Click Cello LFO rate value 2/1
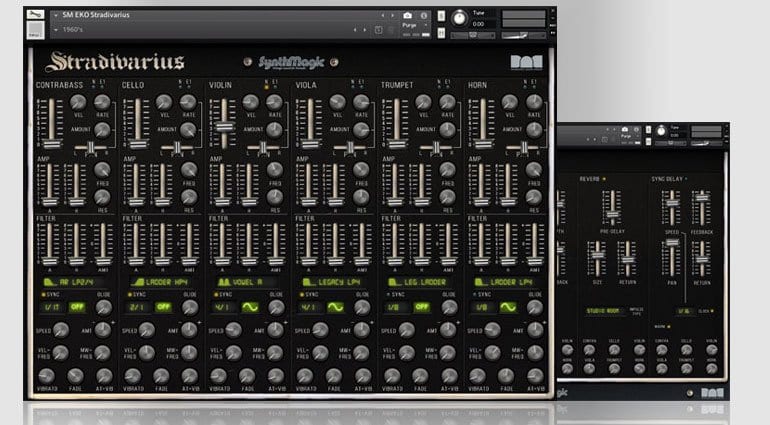 point(138,307)
